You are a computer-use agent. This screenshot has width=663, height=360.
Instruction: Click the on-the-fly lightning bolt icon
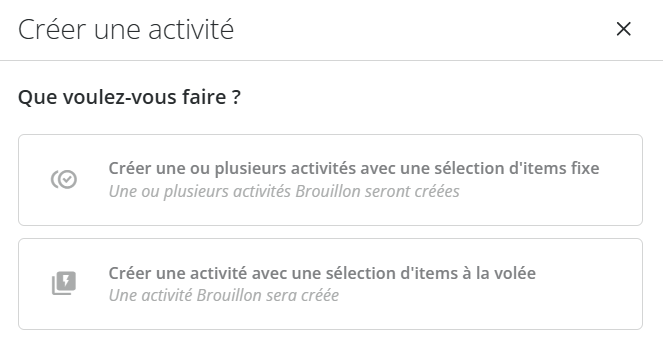click(64, 283)
